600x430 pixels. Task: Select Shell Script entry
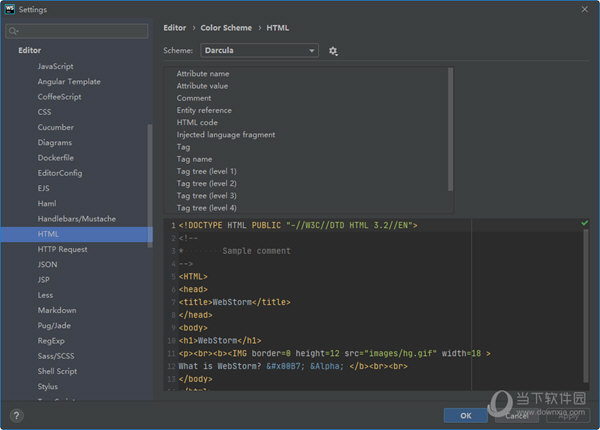pyautogui.click(x=57, y=371)
